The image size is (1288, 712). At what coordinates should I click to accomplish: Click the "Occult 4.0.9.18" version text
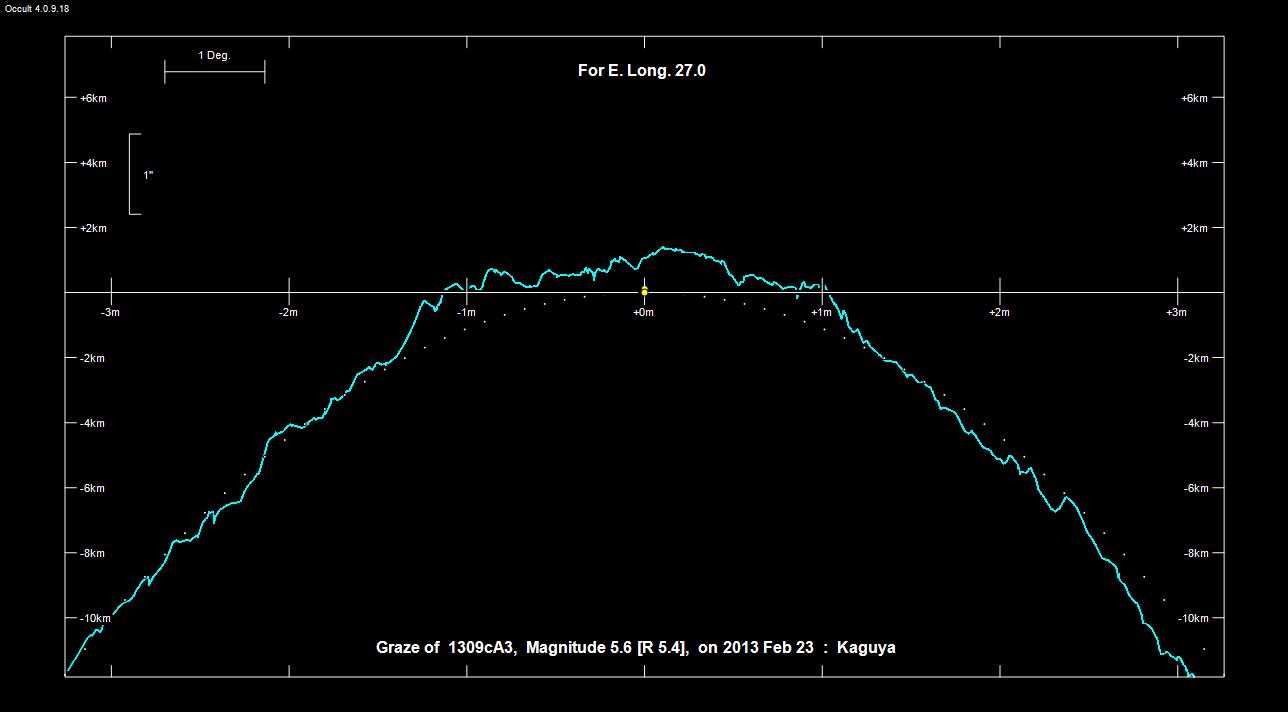37,8
